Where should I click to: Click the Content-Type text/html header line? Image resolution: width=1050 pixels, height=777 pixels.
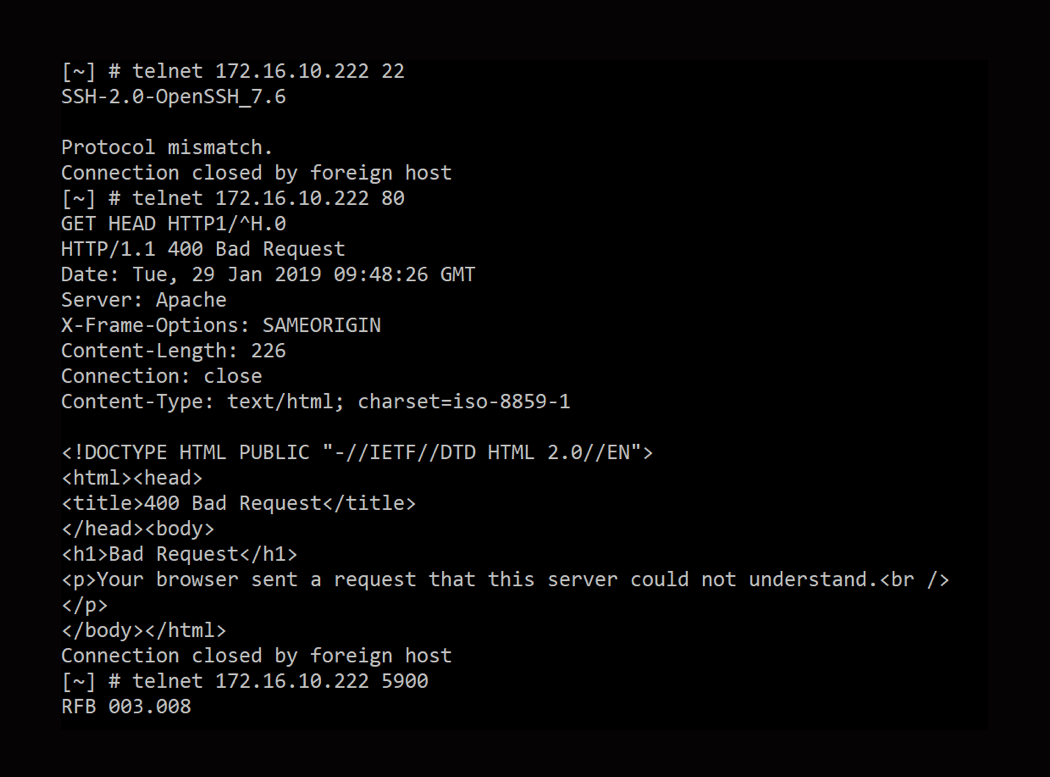pyautogui.click(x=315, y=402)
